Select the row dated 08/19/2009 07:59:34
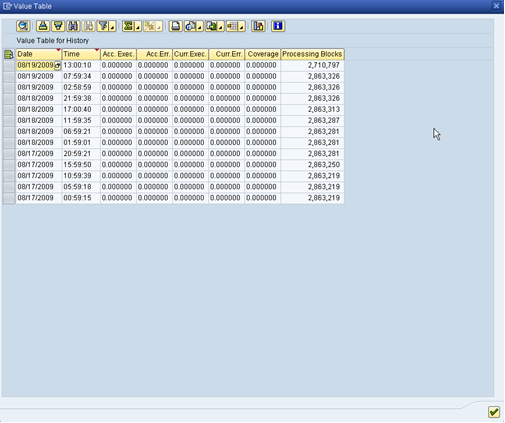 tap(9, 76)
